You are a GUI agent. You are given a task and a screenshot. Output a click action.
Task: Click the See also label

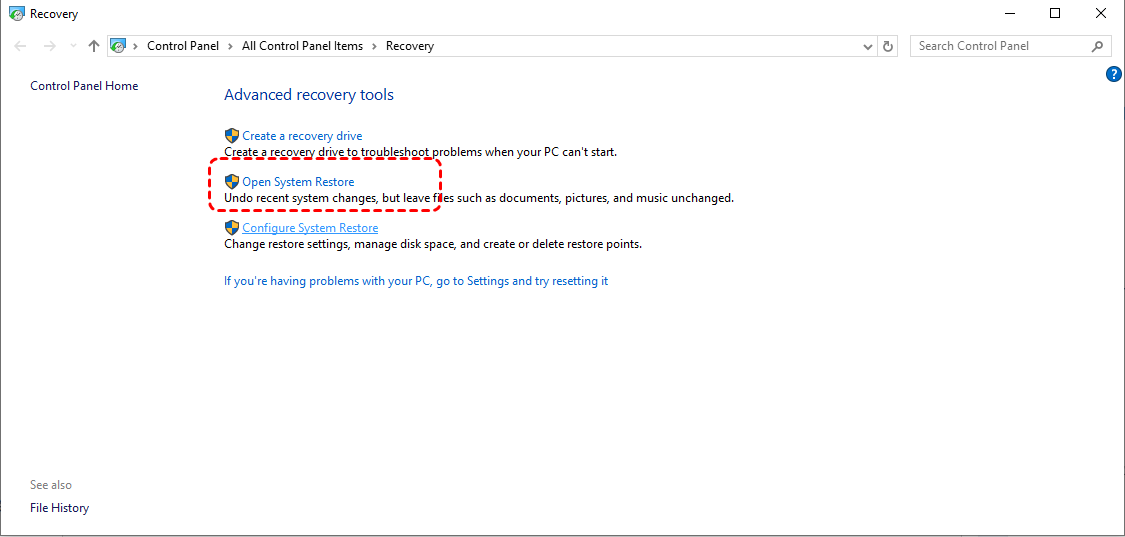pos(51,485)
